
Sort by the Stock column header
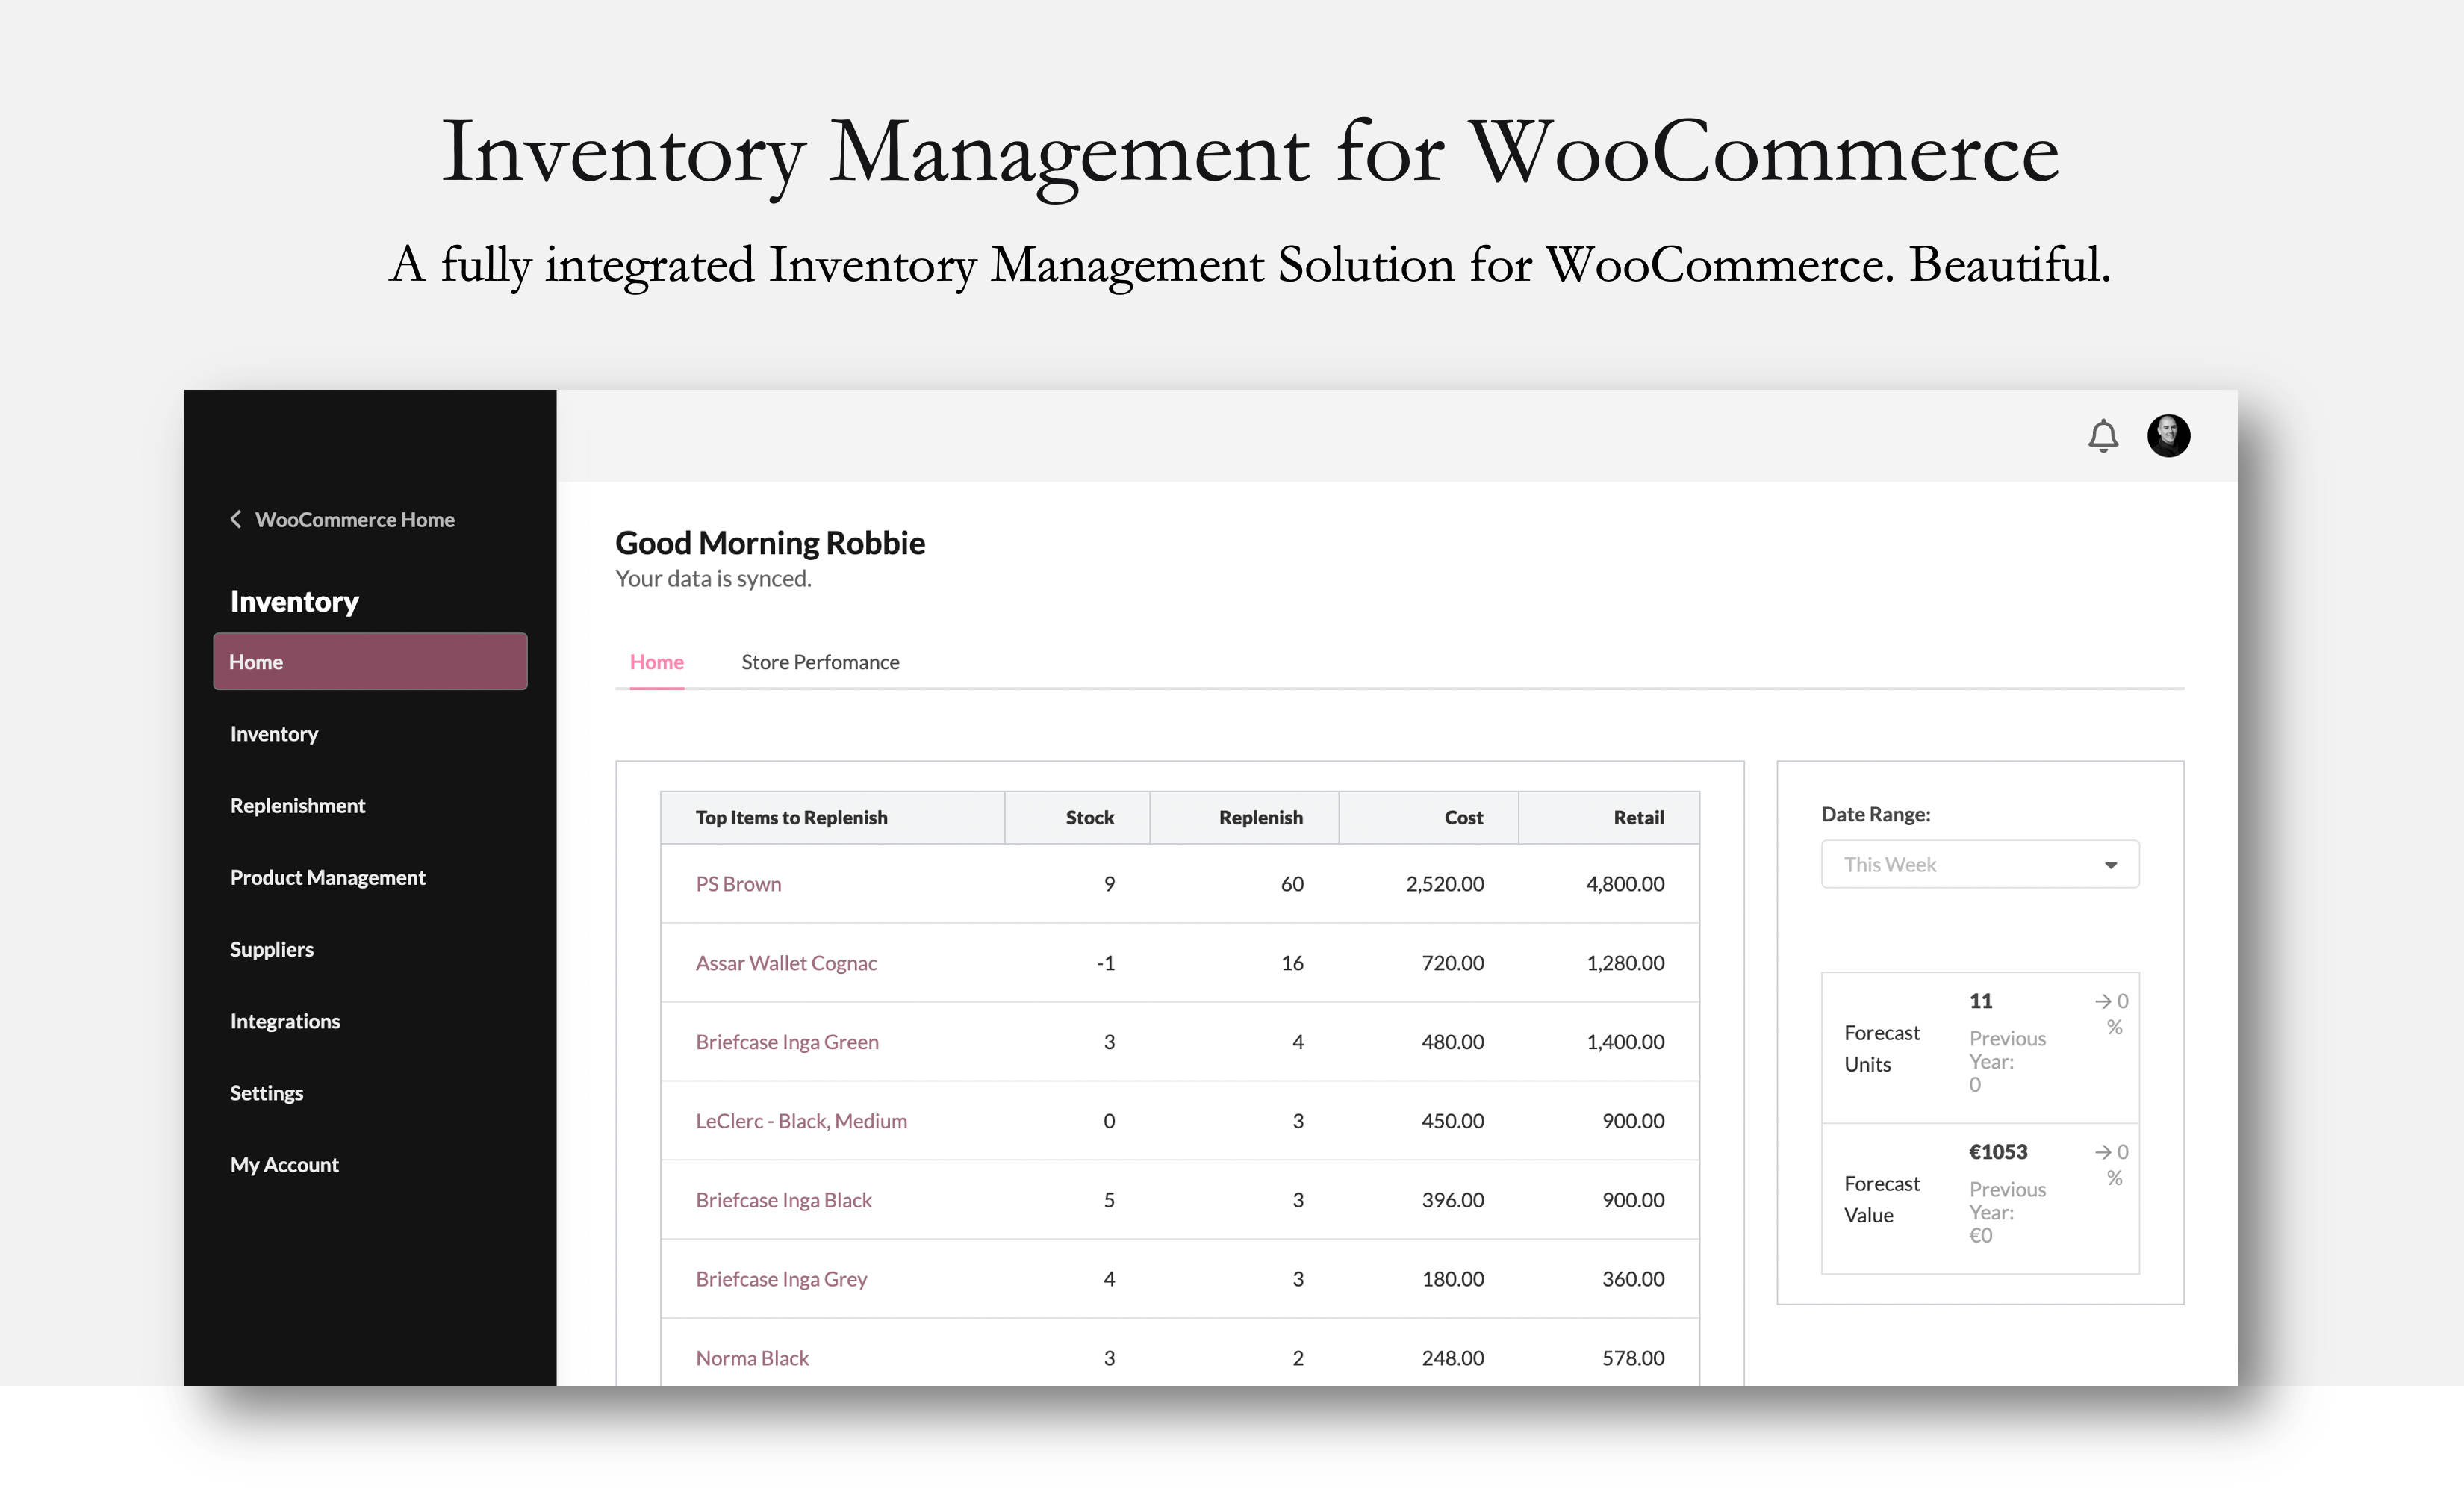tap(1089, 817)
